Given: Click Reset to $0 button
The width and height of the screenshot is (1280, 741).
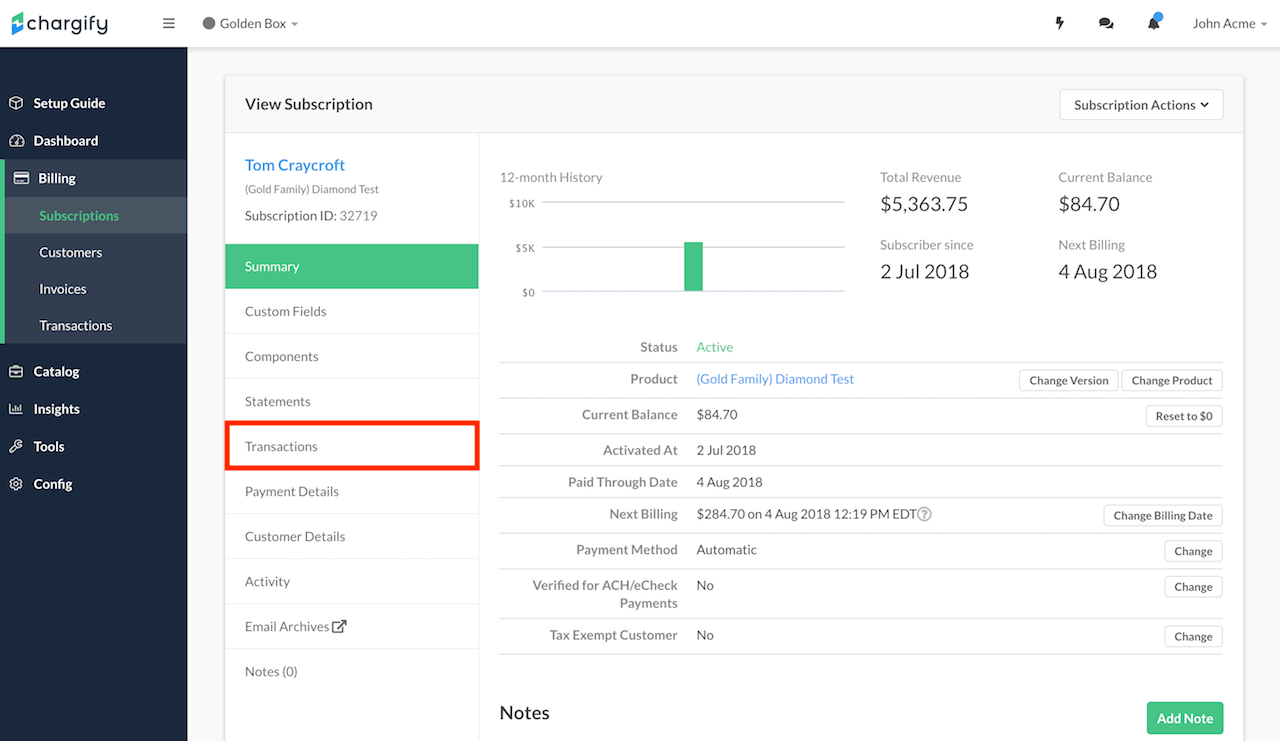Looking at the screenshot, I should click(x=1184, y=416).
